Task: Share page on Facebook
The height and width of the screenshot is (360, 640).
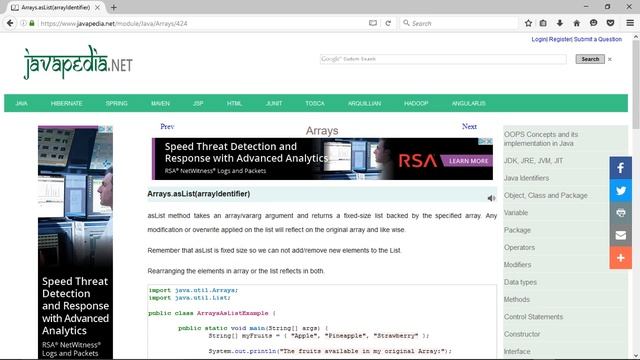Action: coord(620,168)
